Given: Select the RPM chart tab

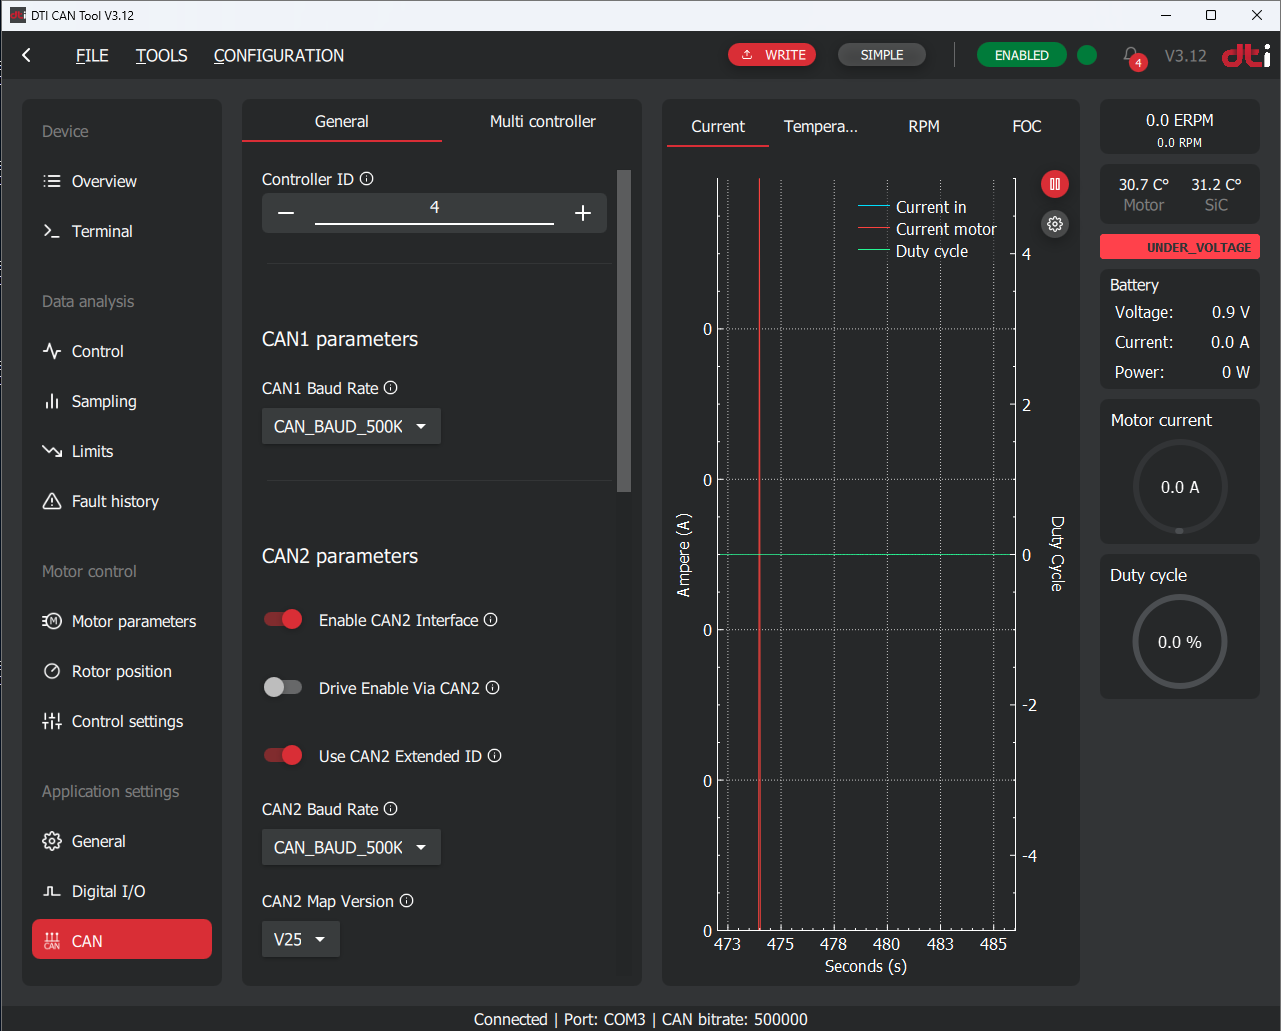Looking at the screenshot, I should pyautogui.click(x=924, y=126).
